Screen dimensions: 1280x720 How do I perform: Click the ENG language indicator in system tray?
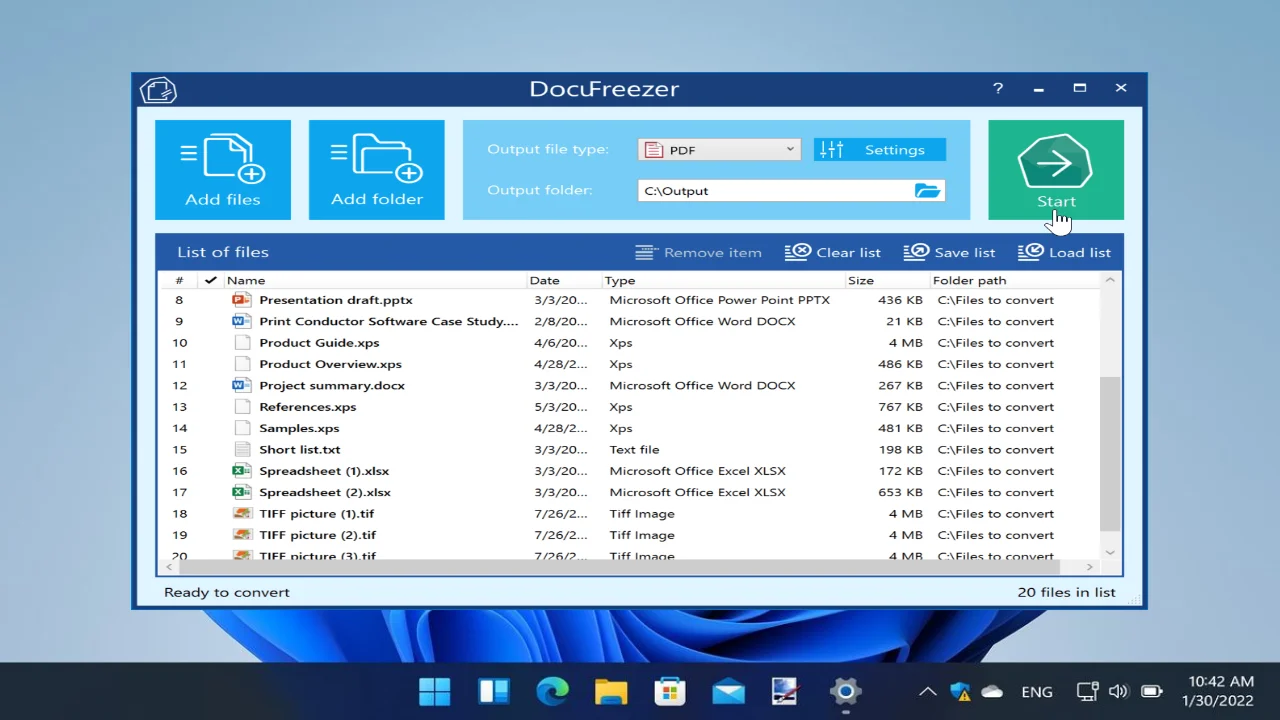(1037, 692)
